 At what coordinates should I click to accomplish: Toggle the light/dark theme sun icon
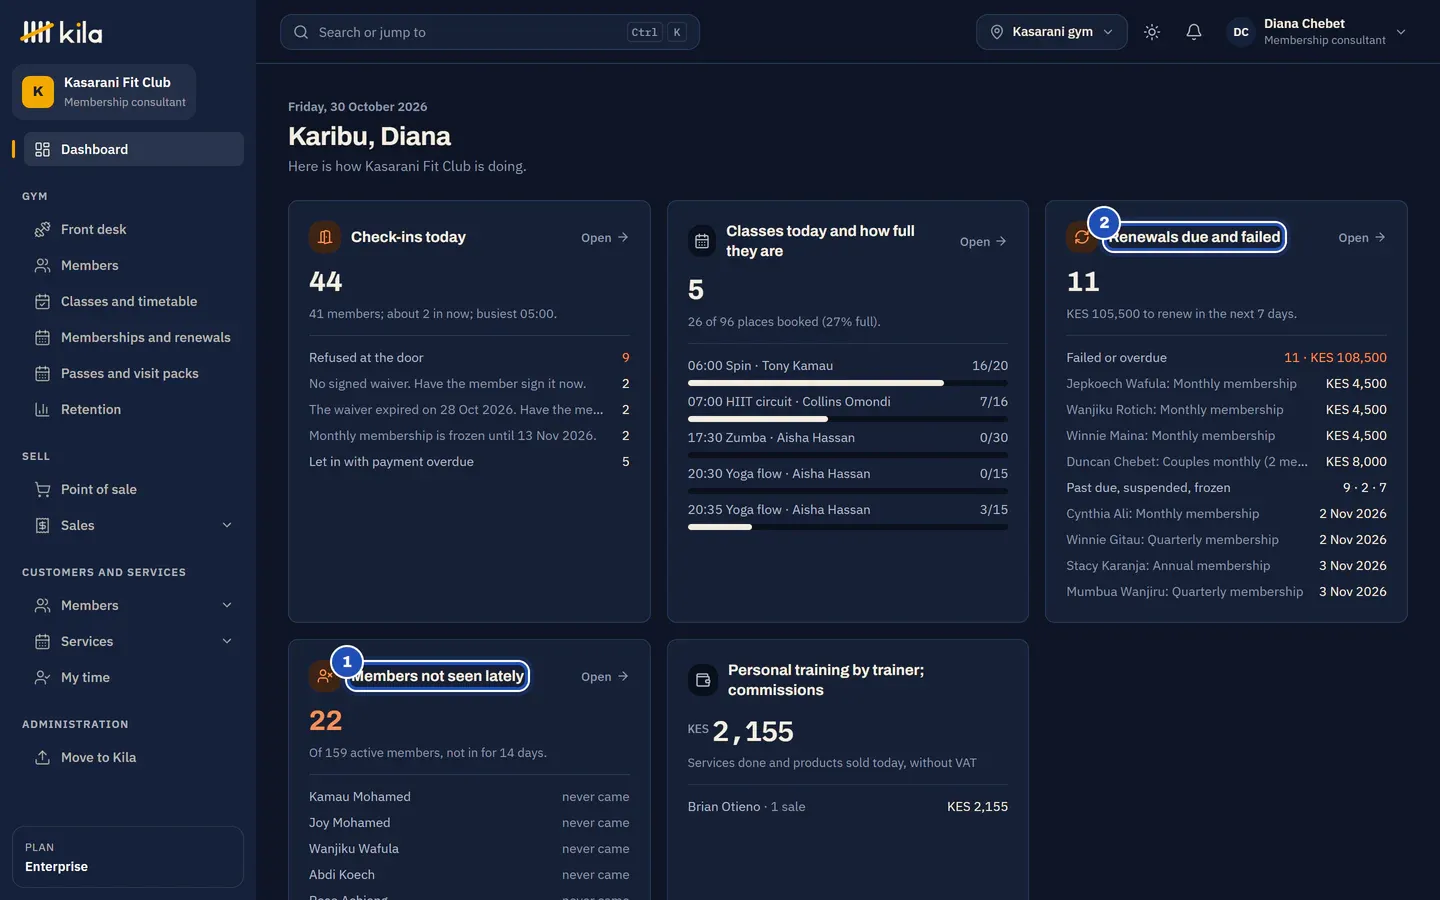point(1152,32)
